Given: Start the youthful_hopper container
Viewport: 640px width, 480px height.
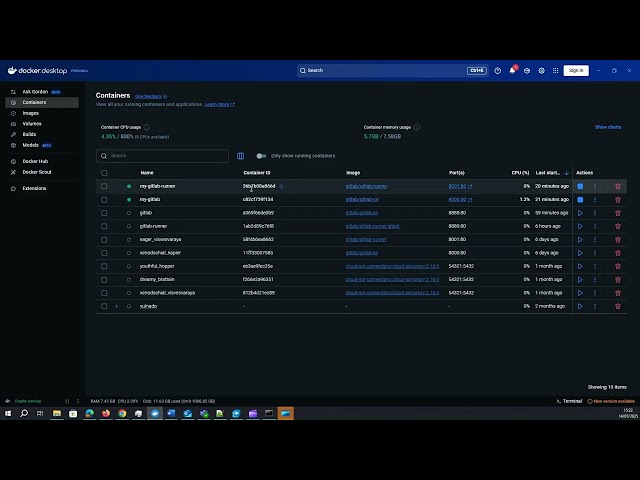Looking at the screenshot, I should click(580, 266).
